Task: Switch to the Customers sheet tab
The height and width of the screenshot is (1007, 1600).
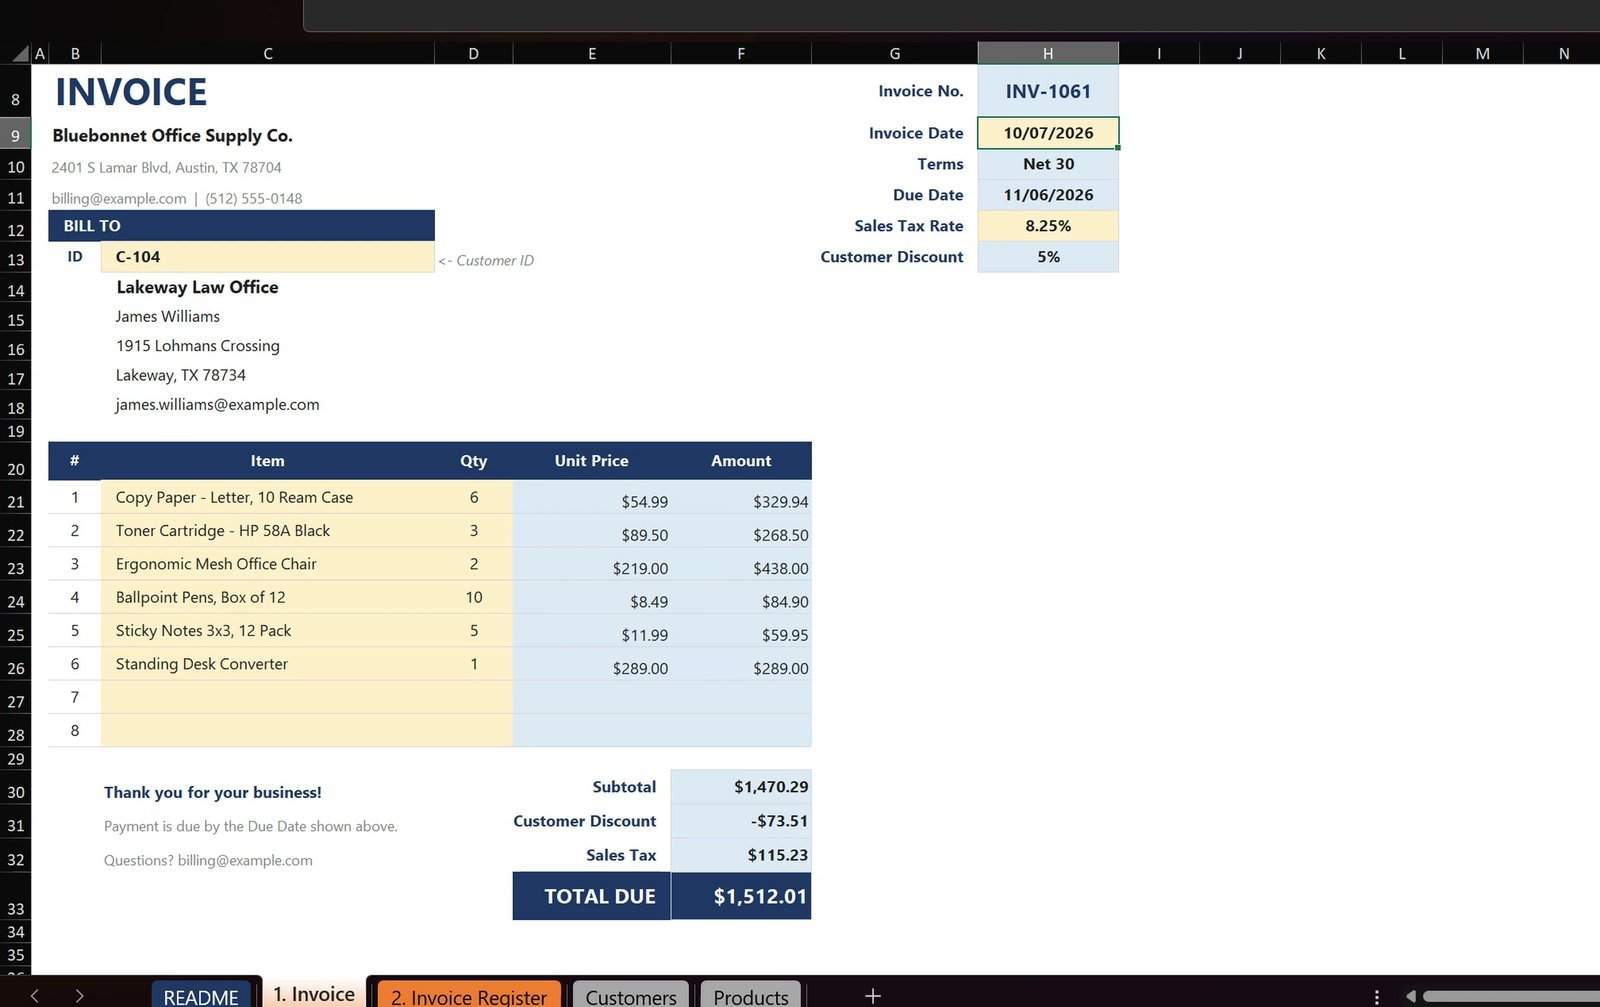Action: pyautogui.click(x=631, y=996)
